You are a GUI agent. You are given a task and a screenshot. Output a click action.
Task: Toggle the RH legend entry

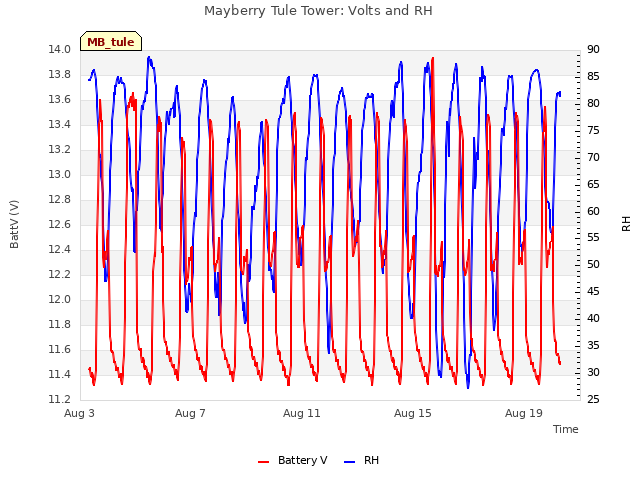(362, 460)
